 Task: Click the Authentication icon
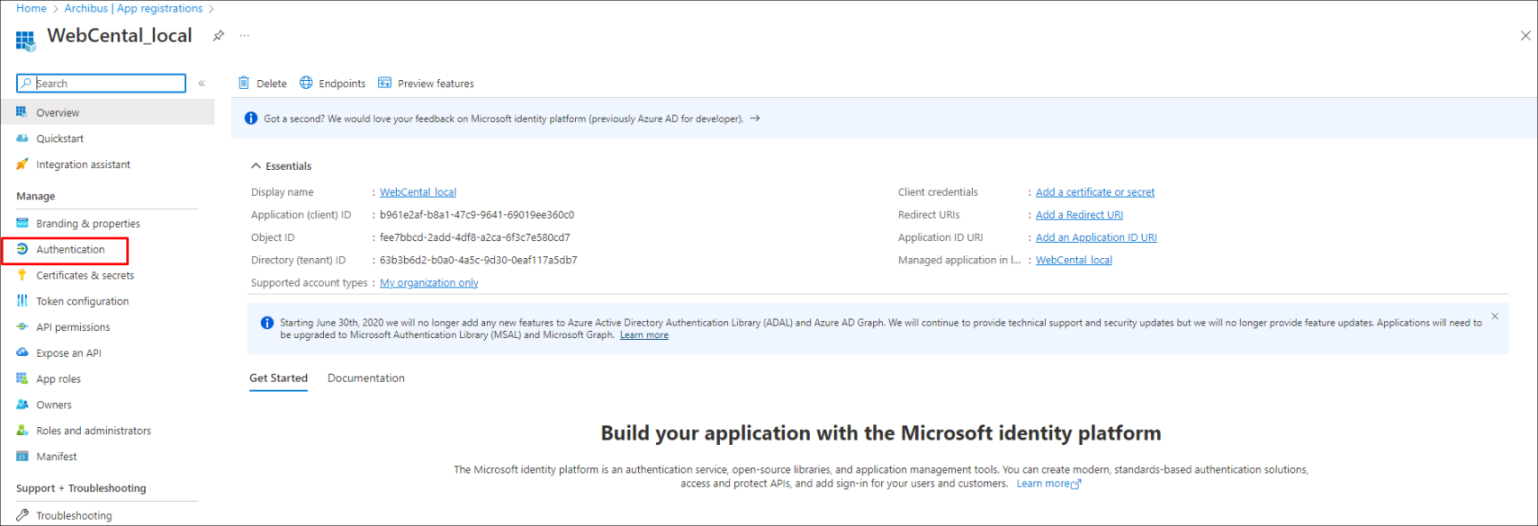[22, 249]
